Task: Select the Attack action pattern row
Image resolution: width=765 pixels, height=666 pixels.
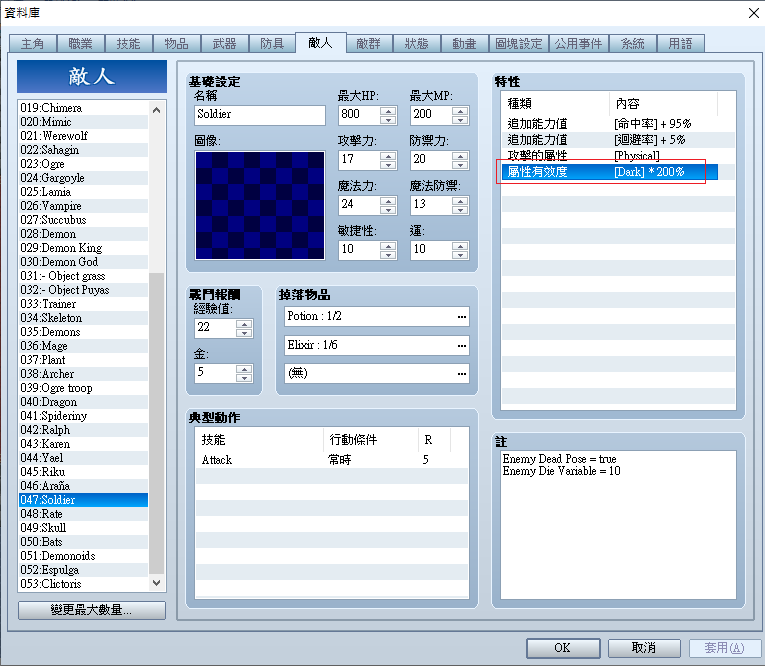Action: pos(332,460)
